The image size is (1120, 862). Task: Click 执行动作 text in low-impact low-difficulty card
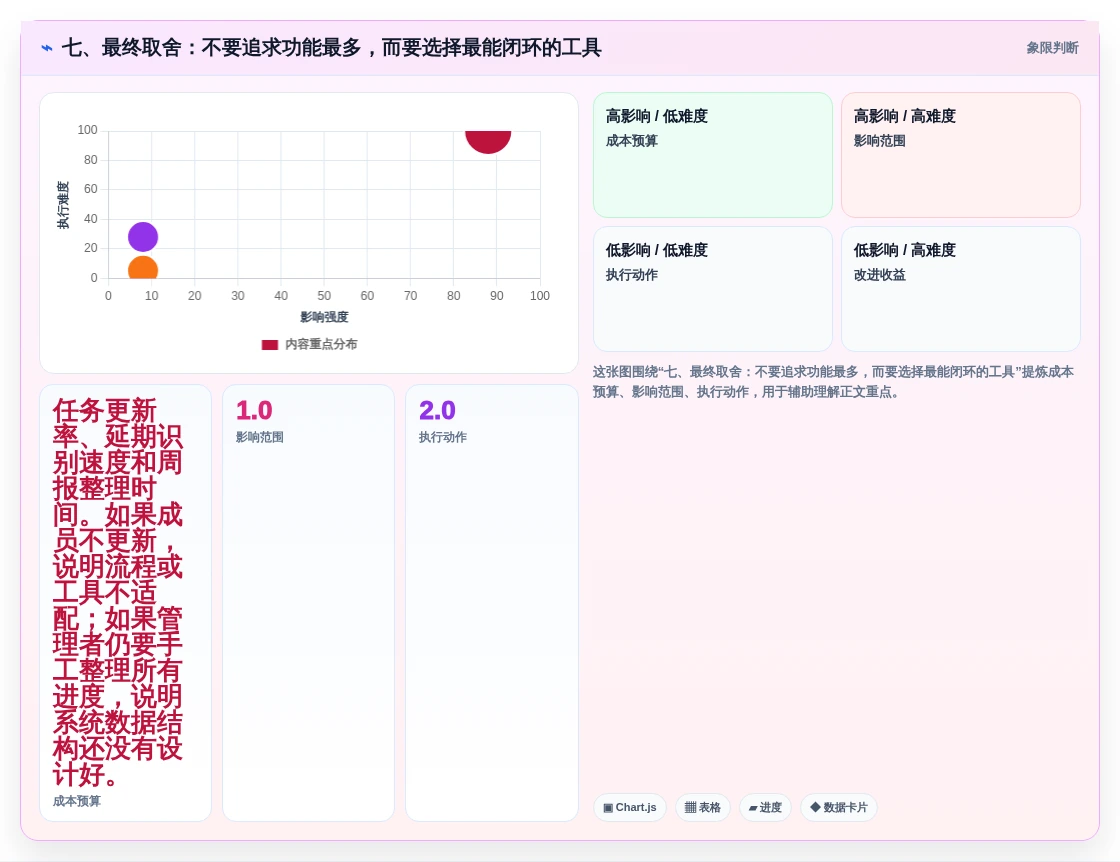point(631,275)
